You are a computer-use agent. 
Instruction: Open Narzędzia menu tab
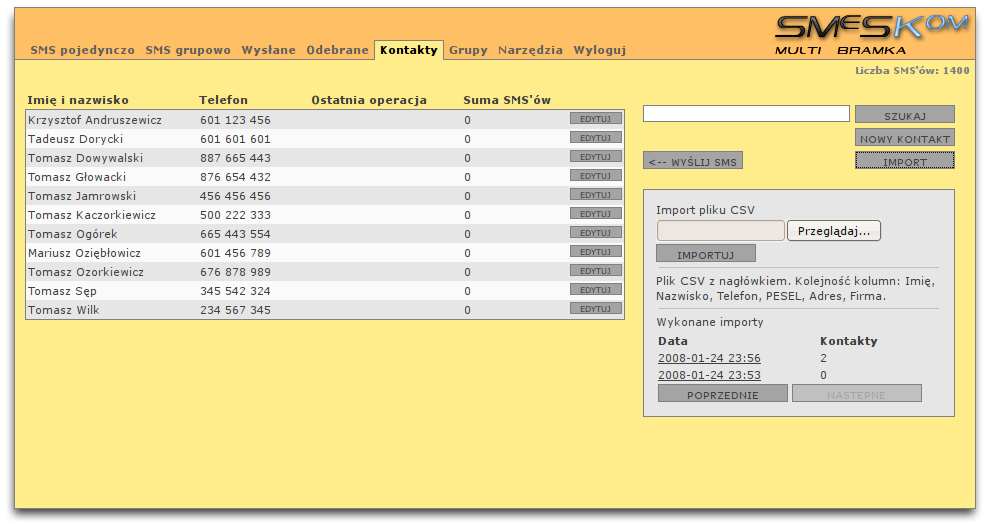[x=531, y=50]
